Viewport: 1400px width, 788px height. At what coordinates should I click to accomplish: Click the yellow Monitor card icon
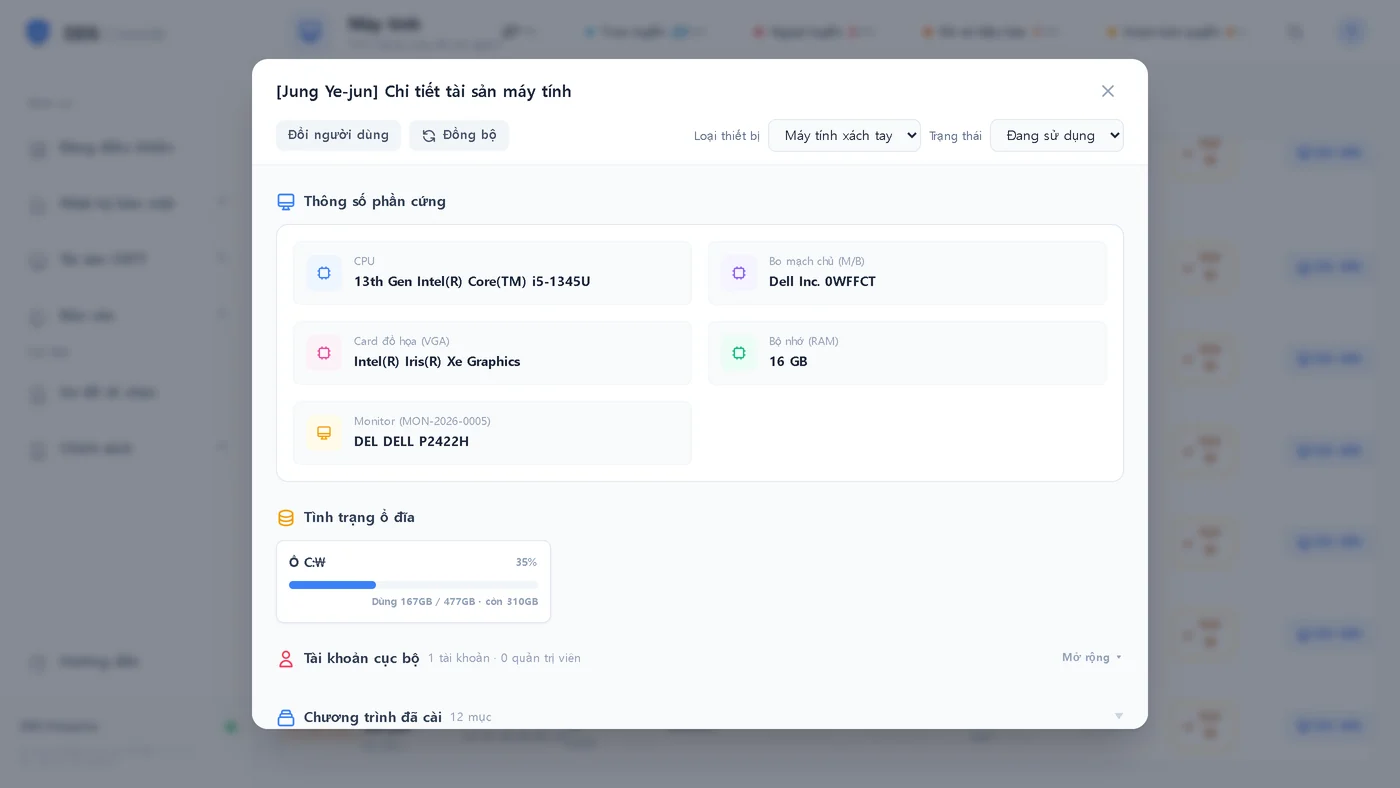pyautogui.click(x=324, y=433)
